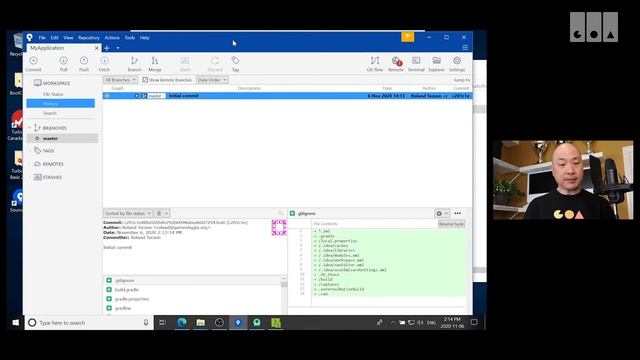Open Android Studio from the taskbar
Viewport: 640px width, 360px height.
pos(257,322)
